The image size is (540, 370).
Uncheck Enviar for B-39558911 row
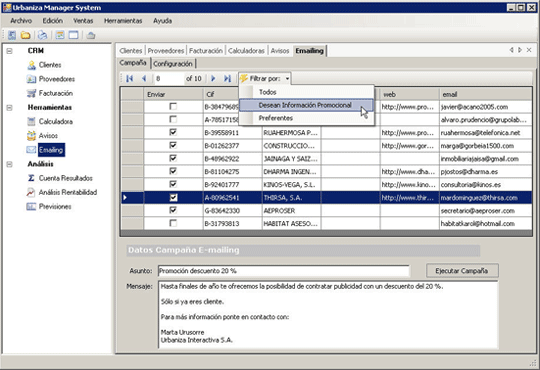(173, 132)
